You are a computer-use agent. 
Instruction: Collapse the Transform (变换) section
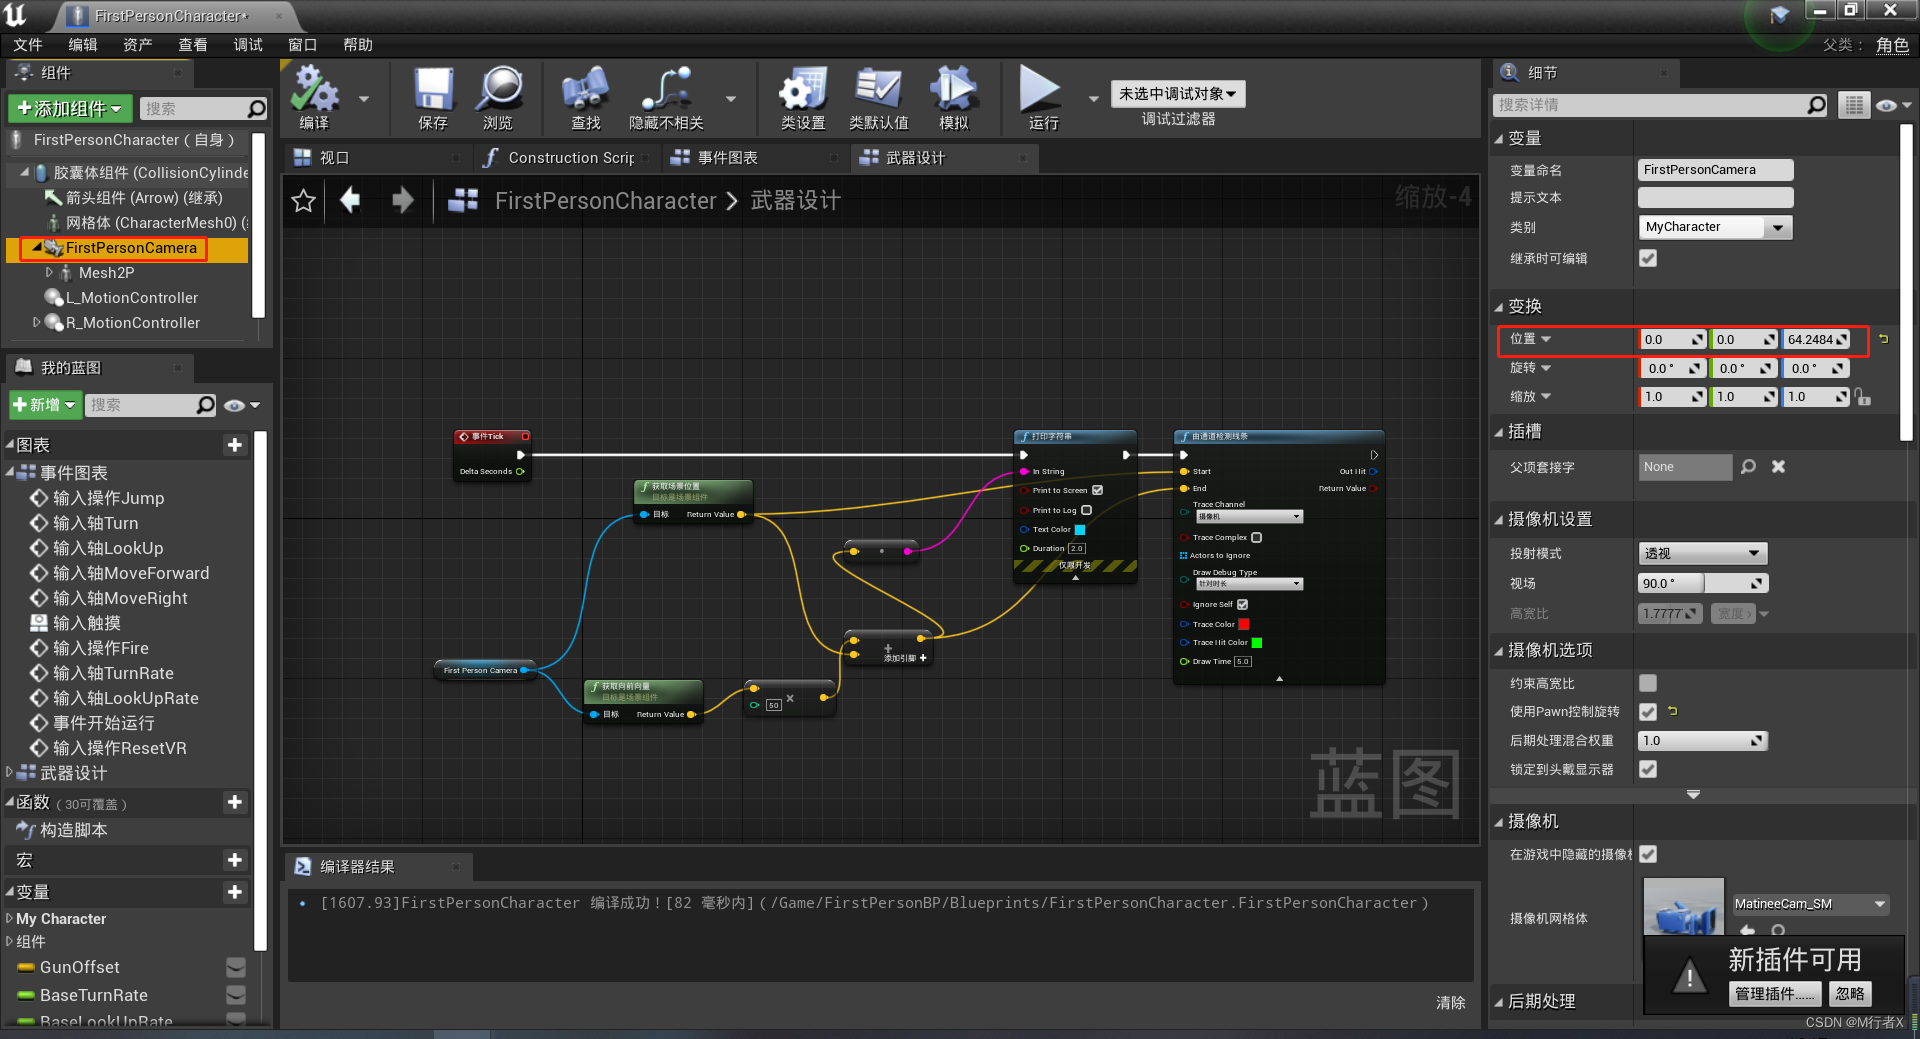coord(1499,307)
